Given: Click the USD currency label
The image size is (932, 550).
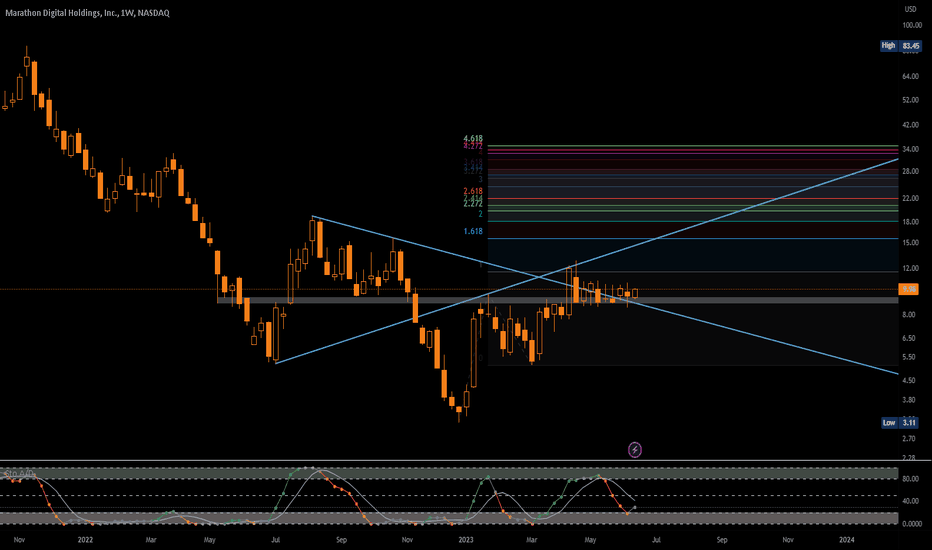Looking at the screenshot, I should tap(910, 9).
